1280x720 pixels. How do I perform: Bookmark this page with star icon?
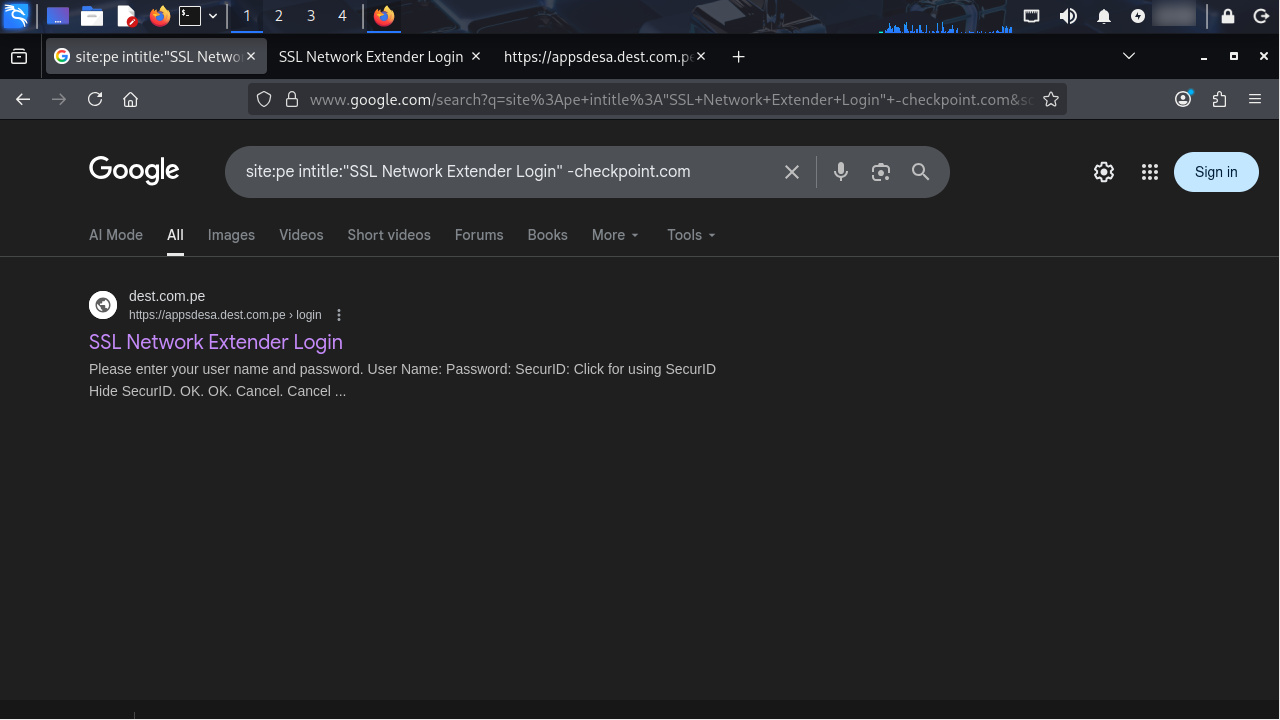click(x=1051, y=99)
